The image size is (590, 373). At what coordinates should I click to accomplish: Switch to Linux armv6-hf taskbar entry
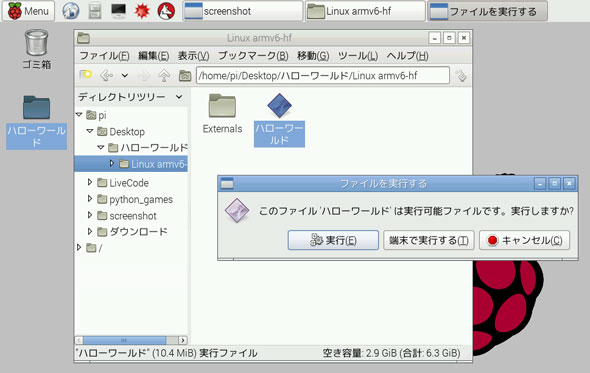365,11
